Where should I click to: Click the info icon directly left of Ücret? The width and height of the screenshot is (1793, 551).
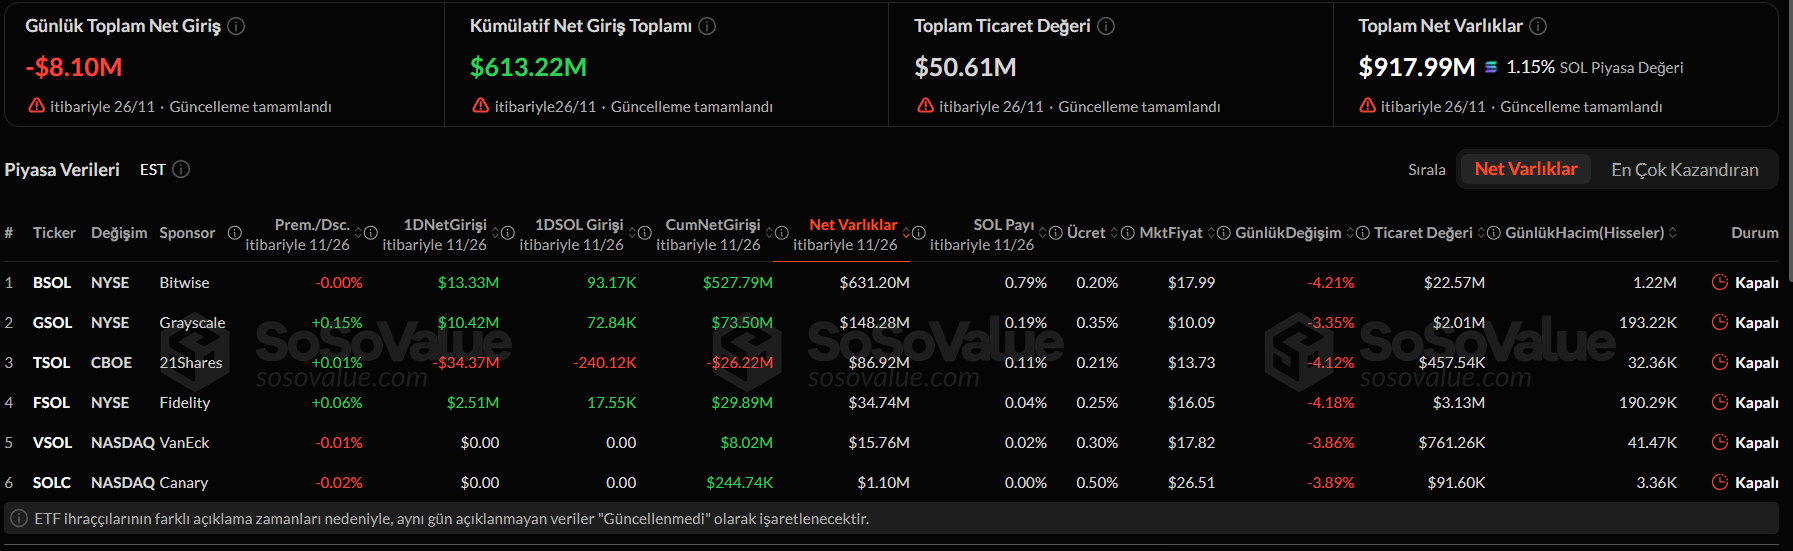pos(1055,233)
